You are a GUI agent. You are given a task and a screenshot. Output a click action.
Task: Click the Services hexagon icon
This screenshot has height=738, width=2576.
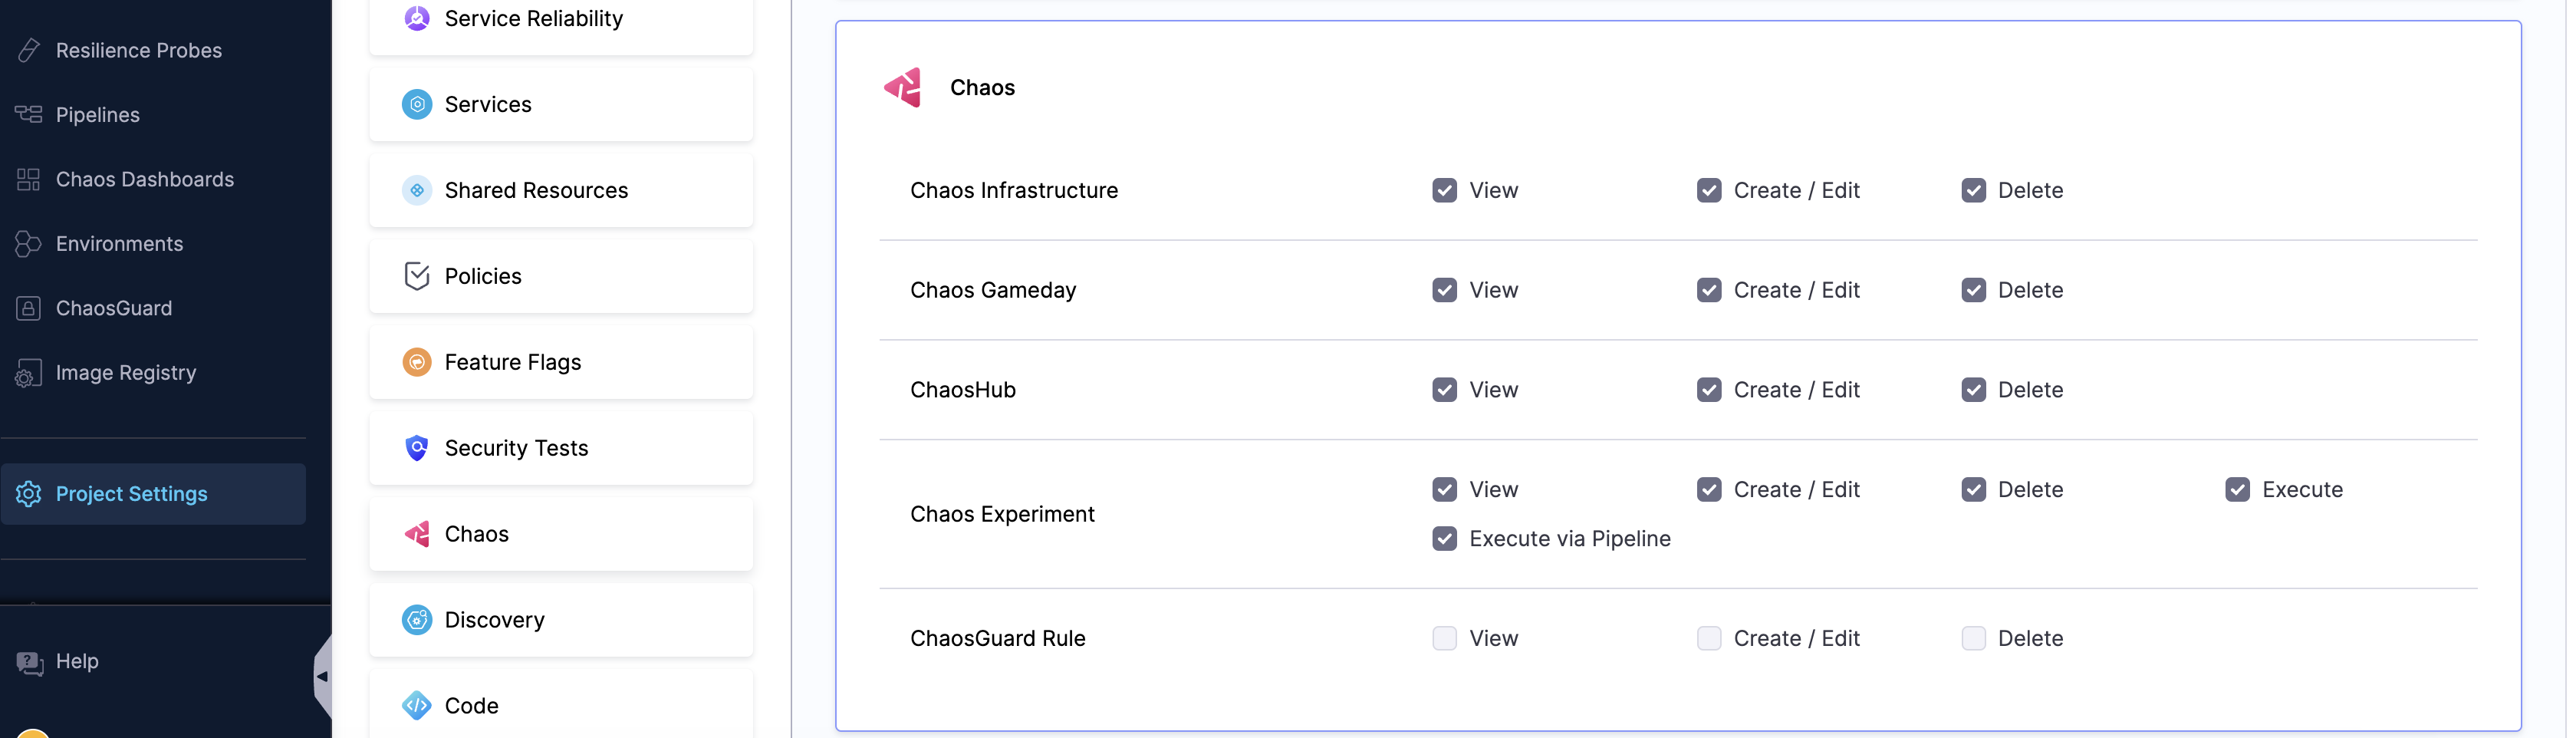416,104
